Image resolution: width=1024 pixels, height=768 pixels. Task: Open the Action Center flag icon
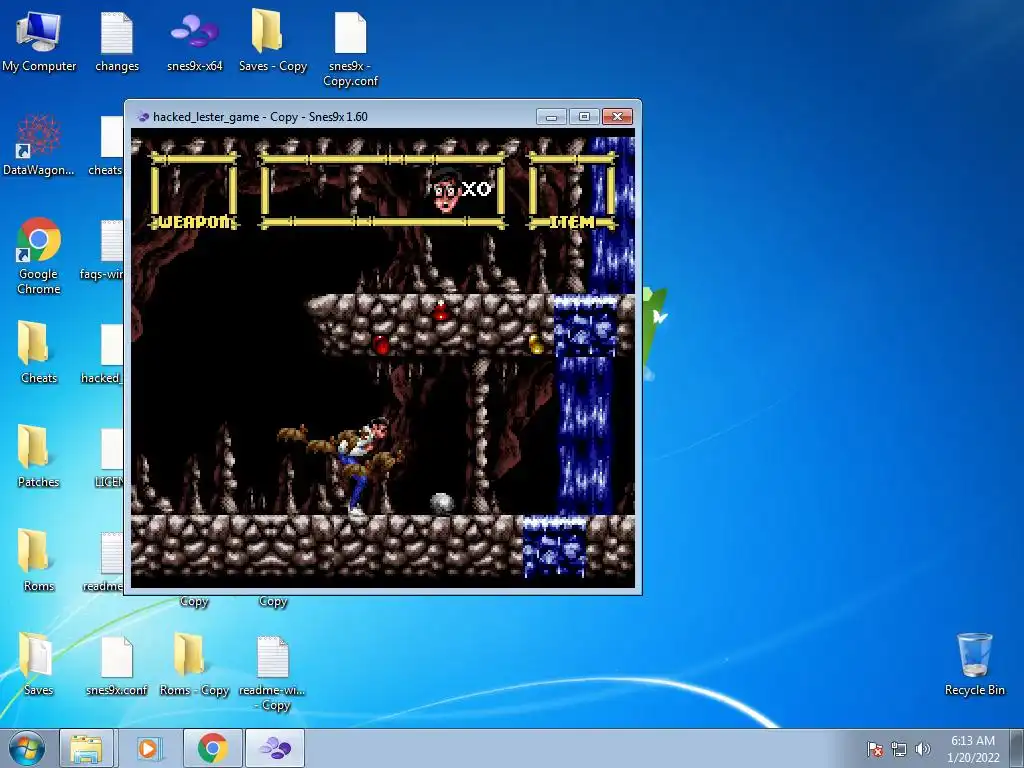tap(875, 749)
